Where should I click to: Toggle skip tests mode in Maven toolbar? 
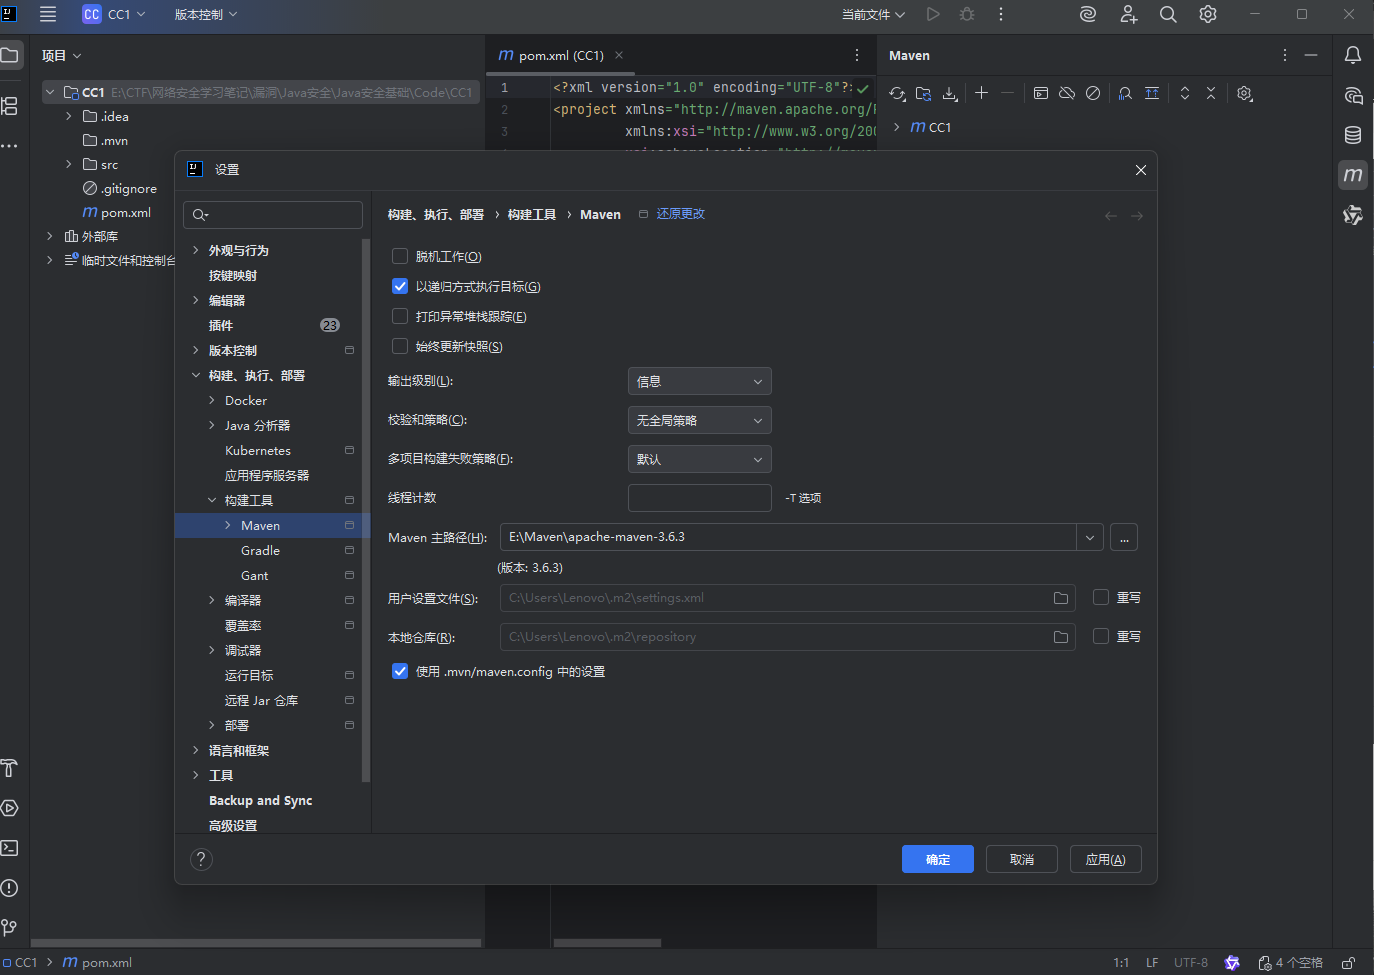pyautogui.click(x=1093, y=93)
